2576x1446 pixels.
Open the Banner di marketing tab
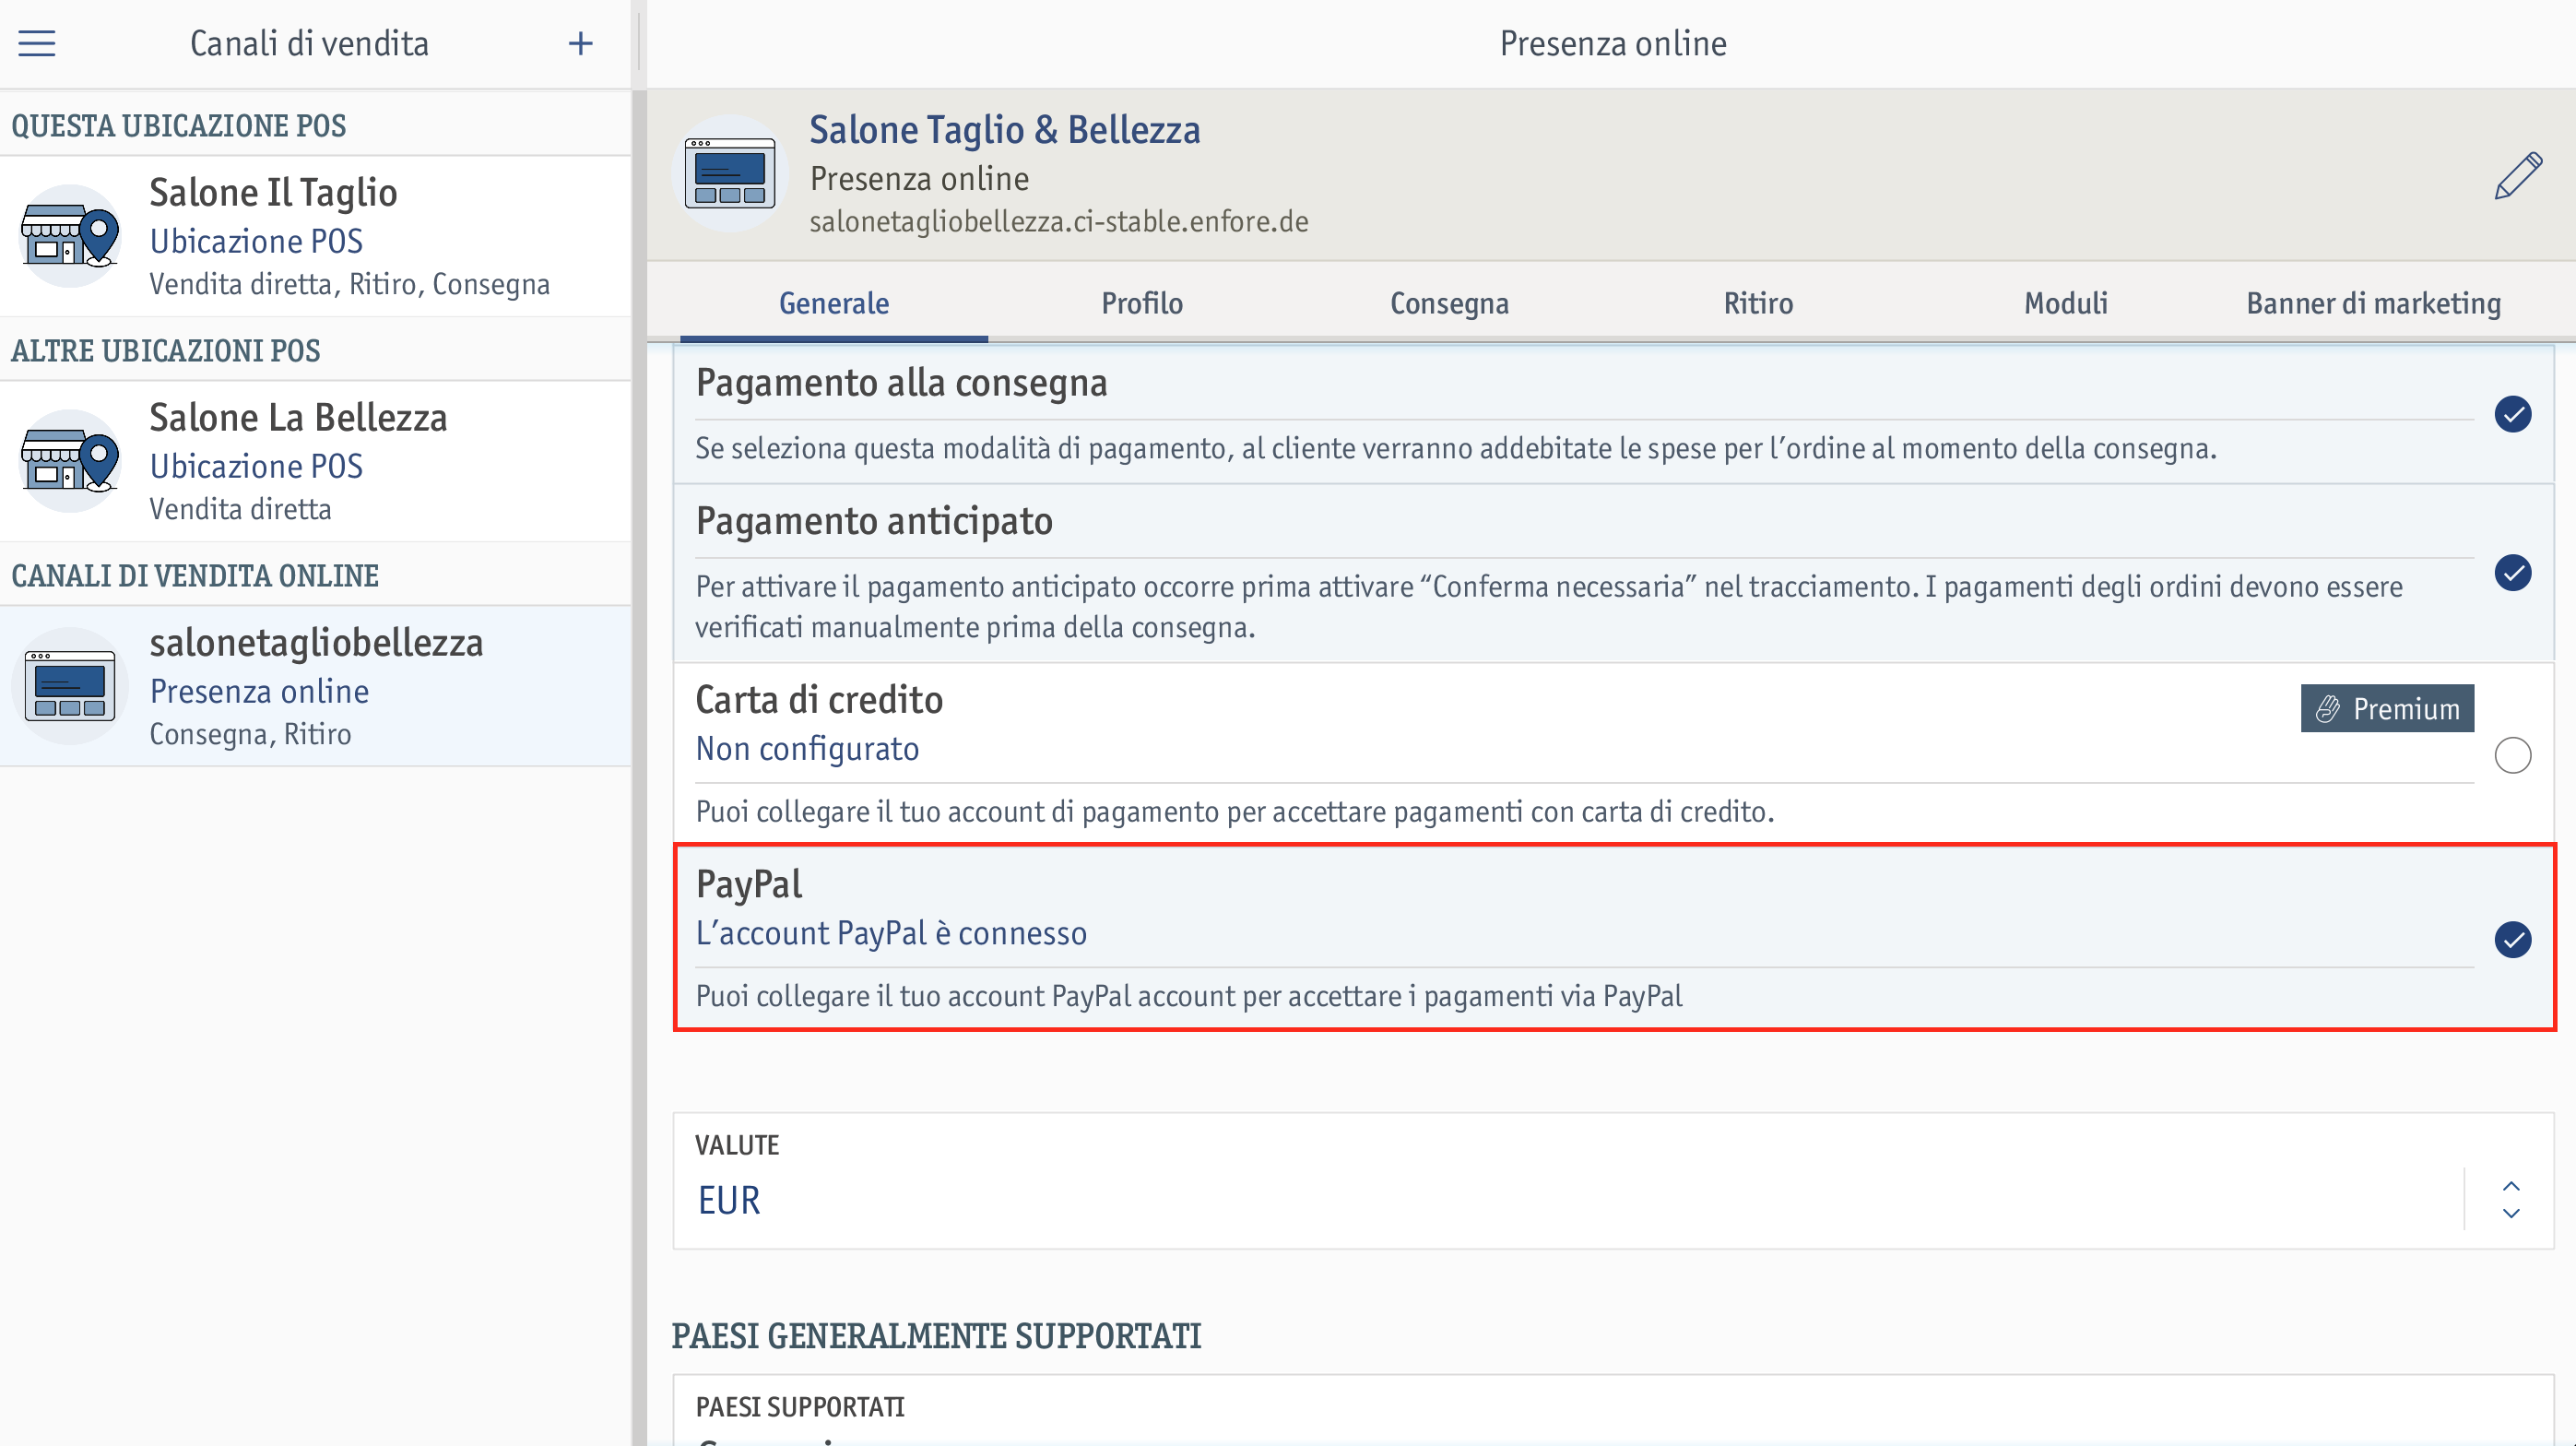(2373, 303)
